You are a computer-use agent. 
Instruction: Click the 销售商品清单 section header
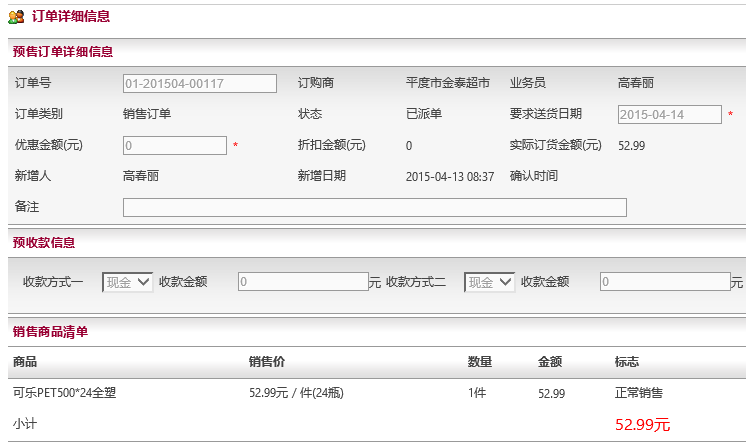(x=50, y=331)
